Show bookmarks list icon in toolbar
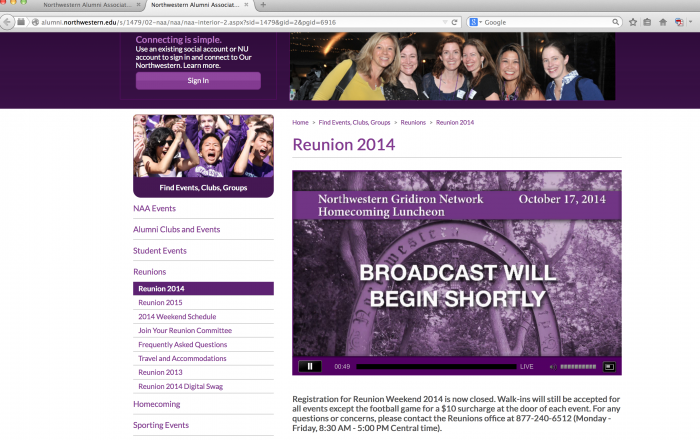The height and width of the screenshot is (440, 700). point(647,22)
